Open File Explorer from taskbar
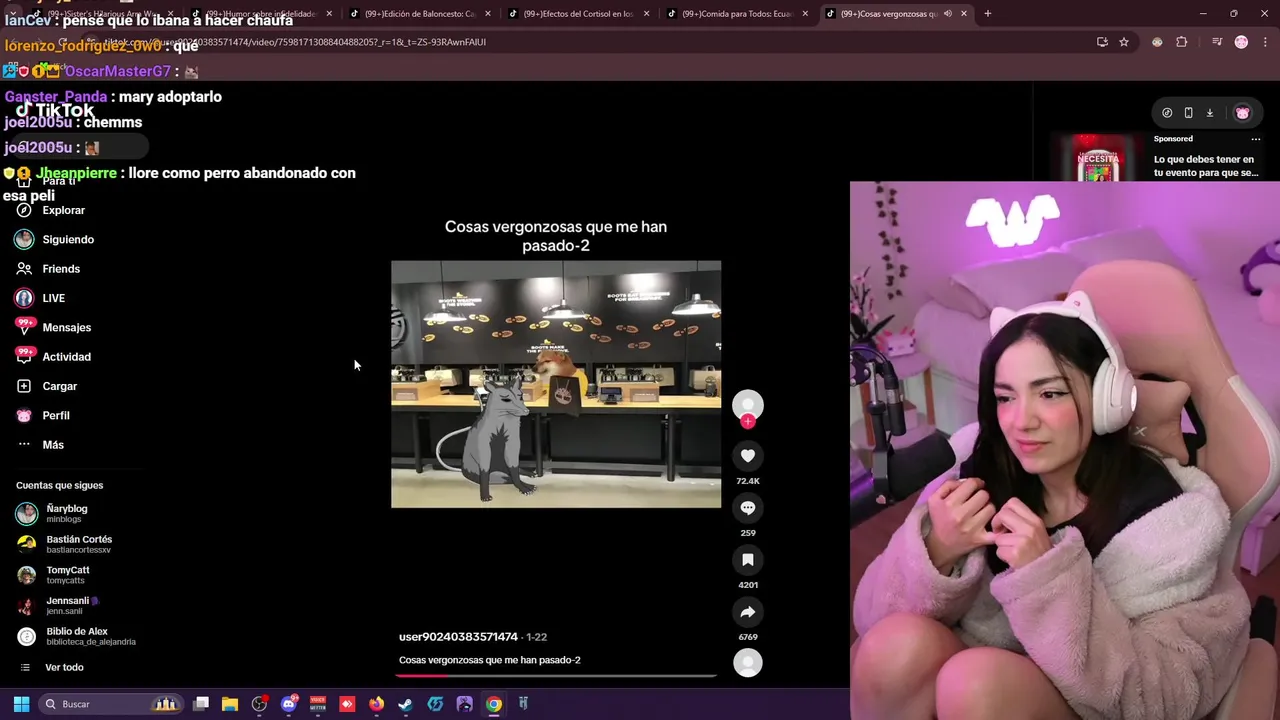This screenshot has width=1280, height=720. (x=230, y=704)
